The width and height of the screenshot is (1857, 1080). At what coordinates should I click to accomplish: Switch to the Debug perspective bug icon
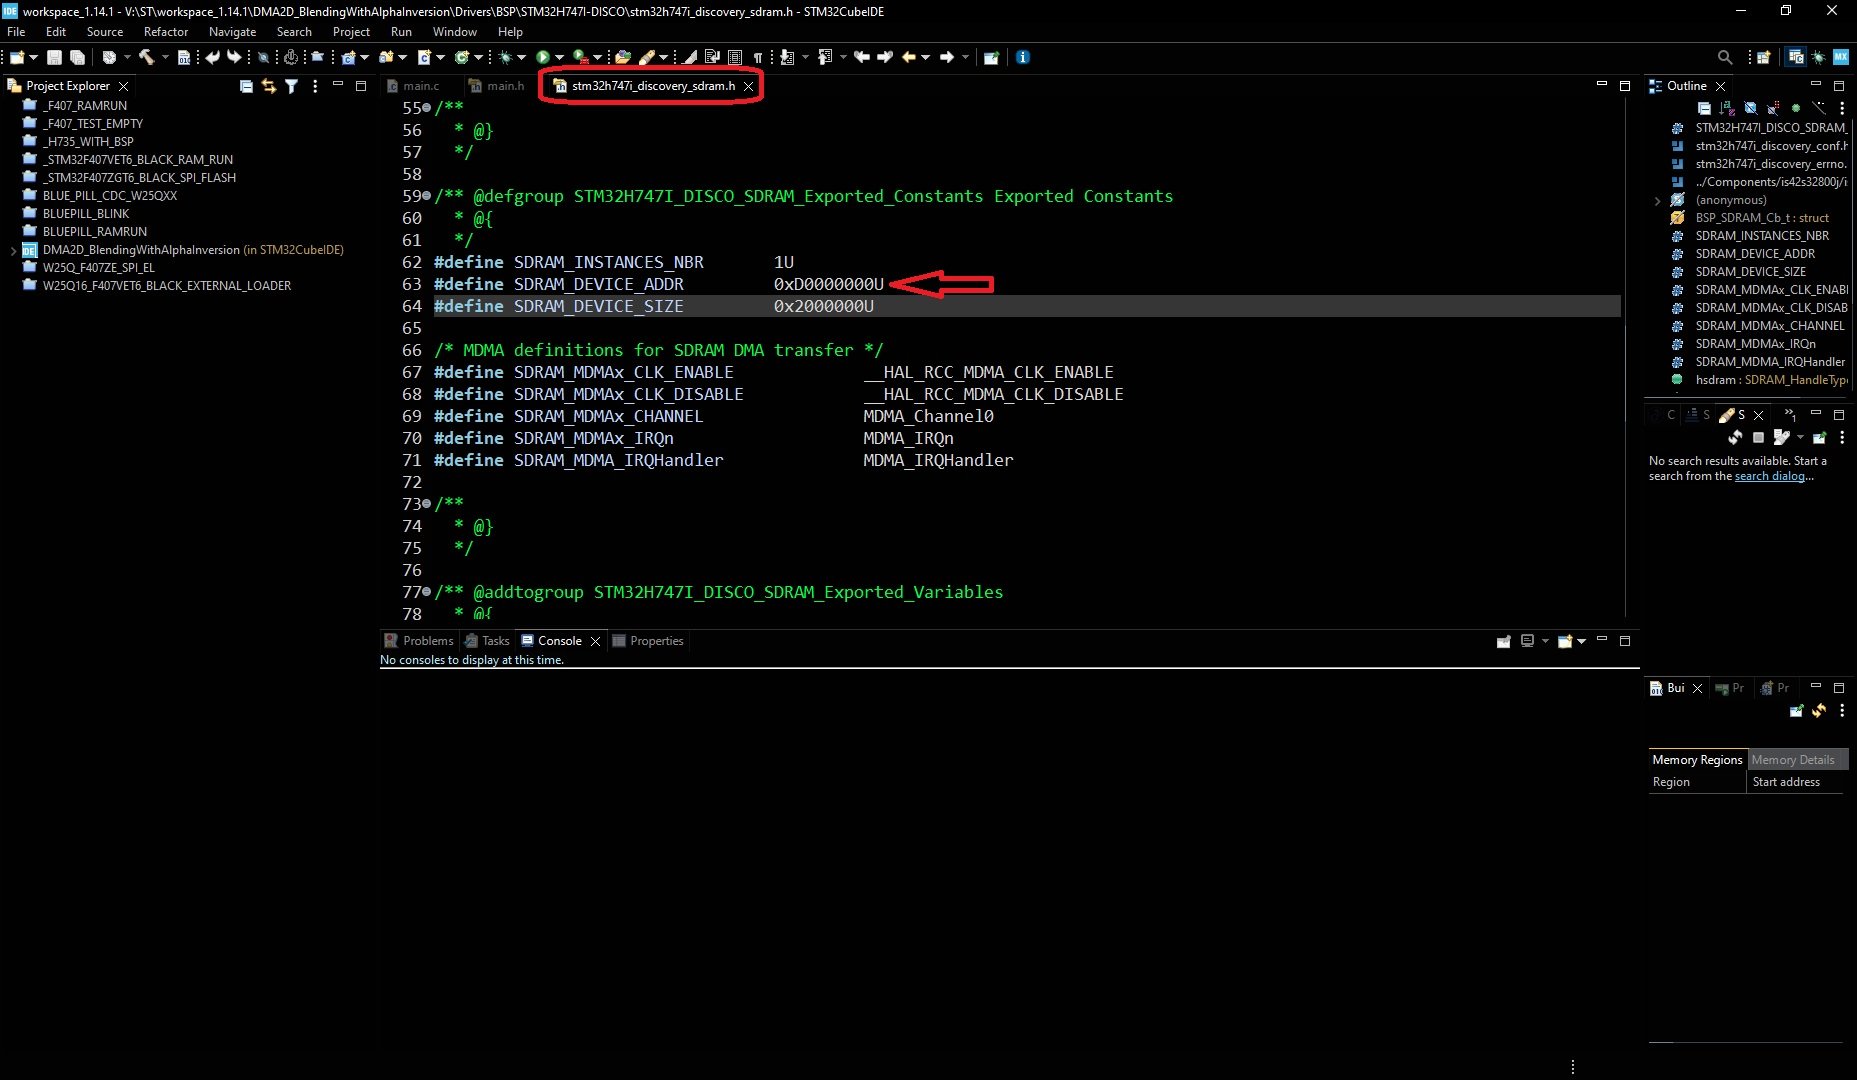point(1818,57)
